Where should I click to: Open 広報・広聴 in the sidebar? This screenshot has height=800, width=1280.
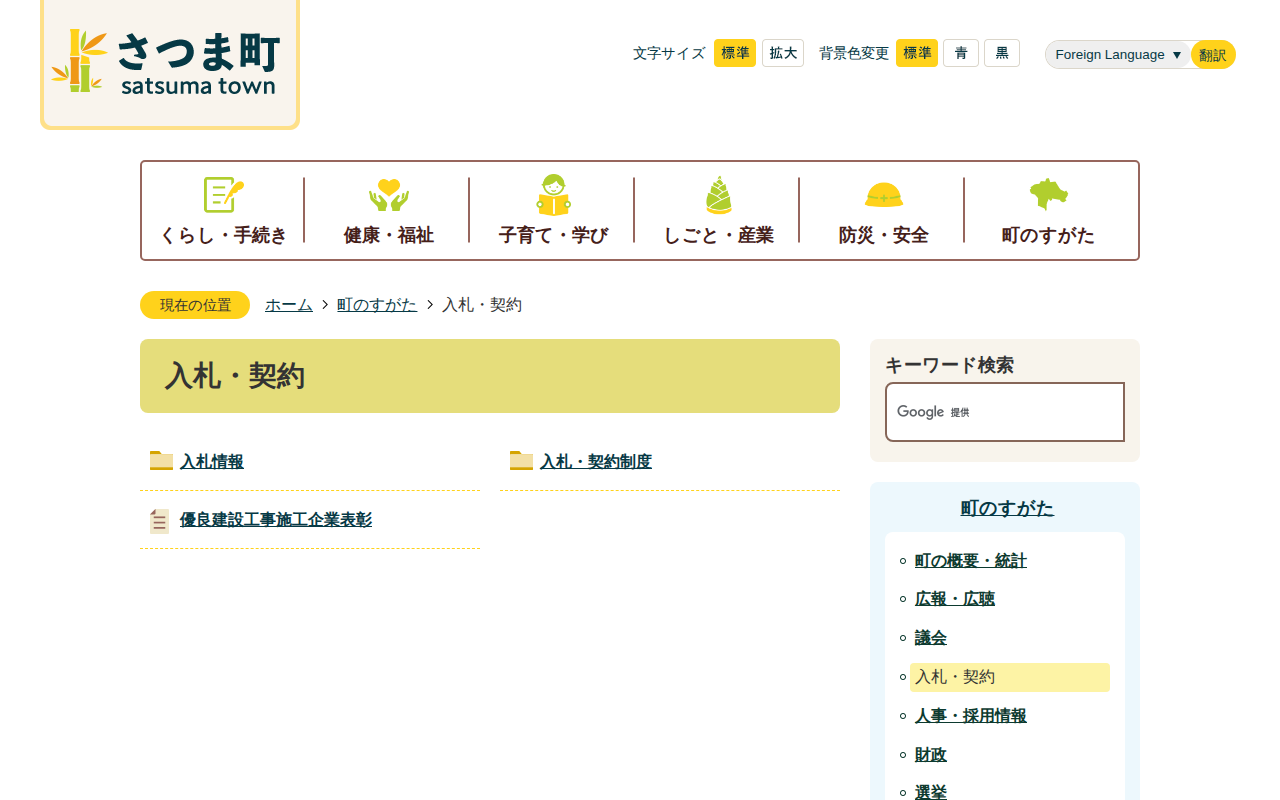[954, 599]
